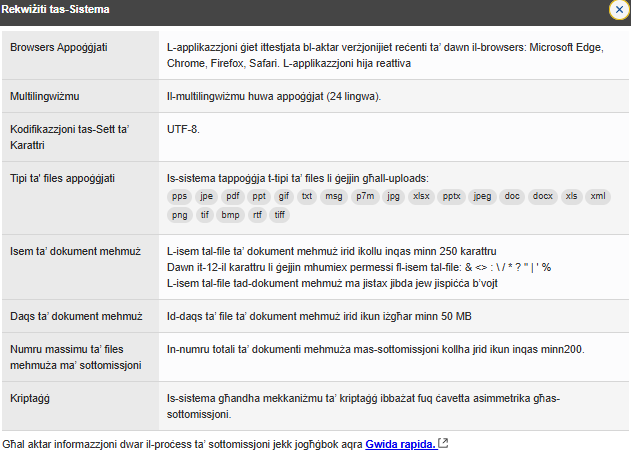Select the msg file type tag
Image resolution: width=631 pixels, height=460 pixels.
pos(334,196)
